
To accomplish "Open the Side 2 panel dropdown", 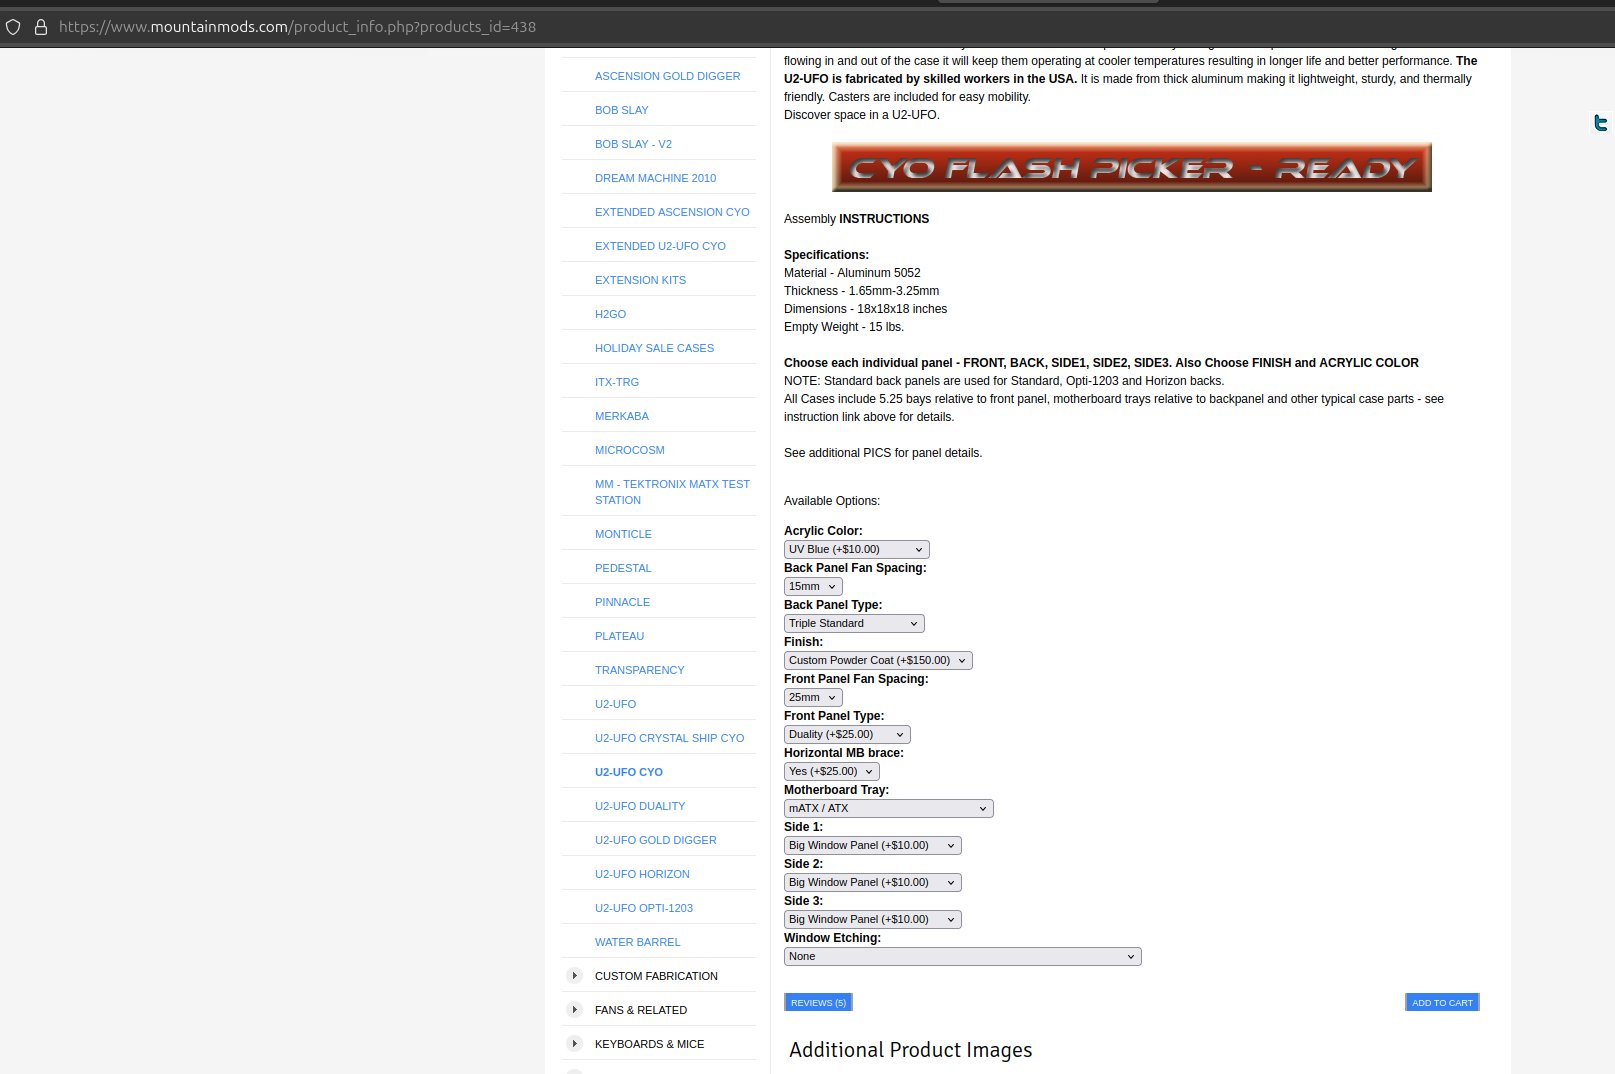I will point(872,883).
